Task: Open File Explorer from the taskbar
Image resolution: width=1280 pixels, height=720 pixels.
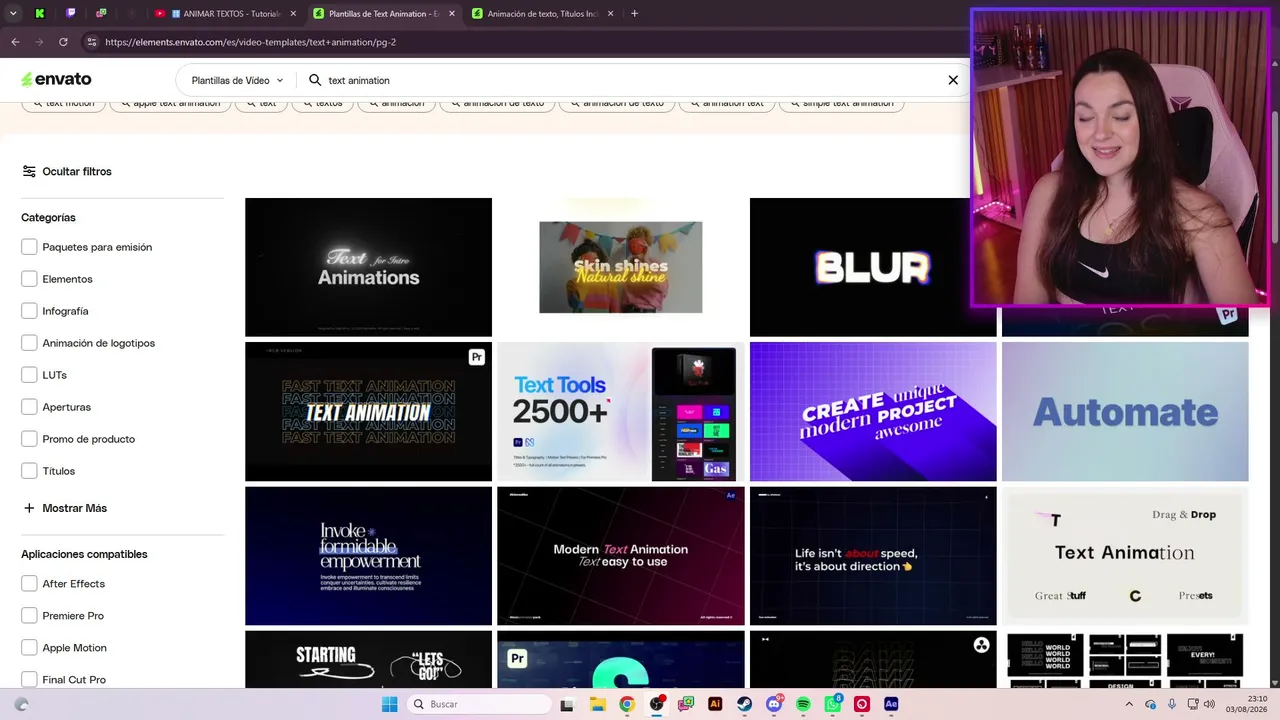Action: pyautogui.click(x=597, y=704)
